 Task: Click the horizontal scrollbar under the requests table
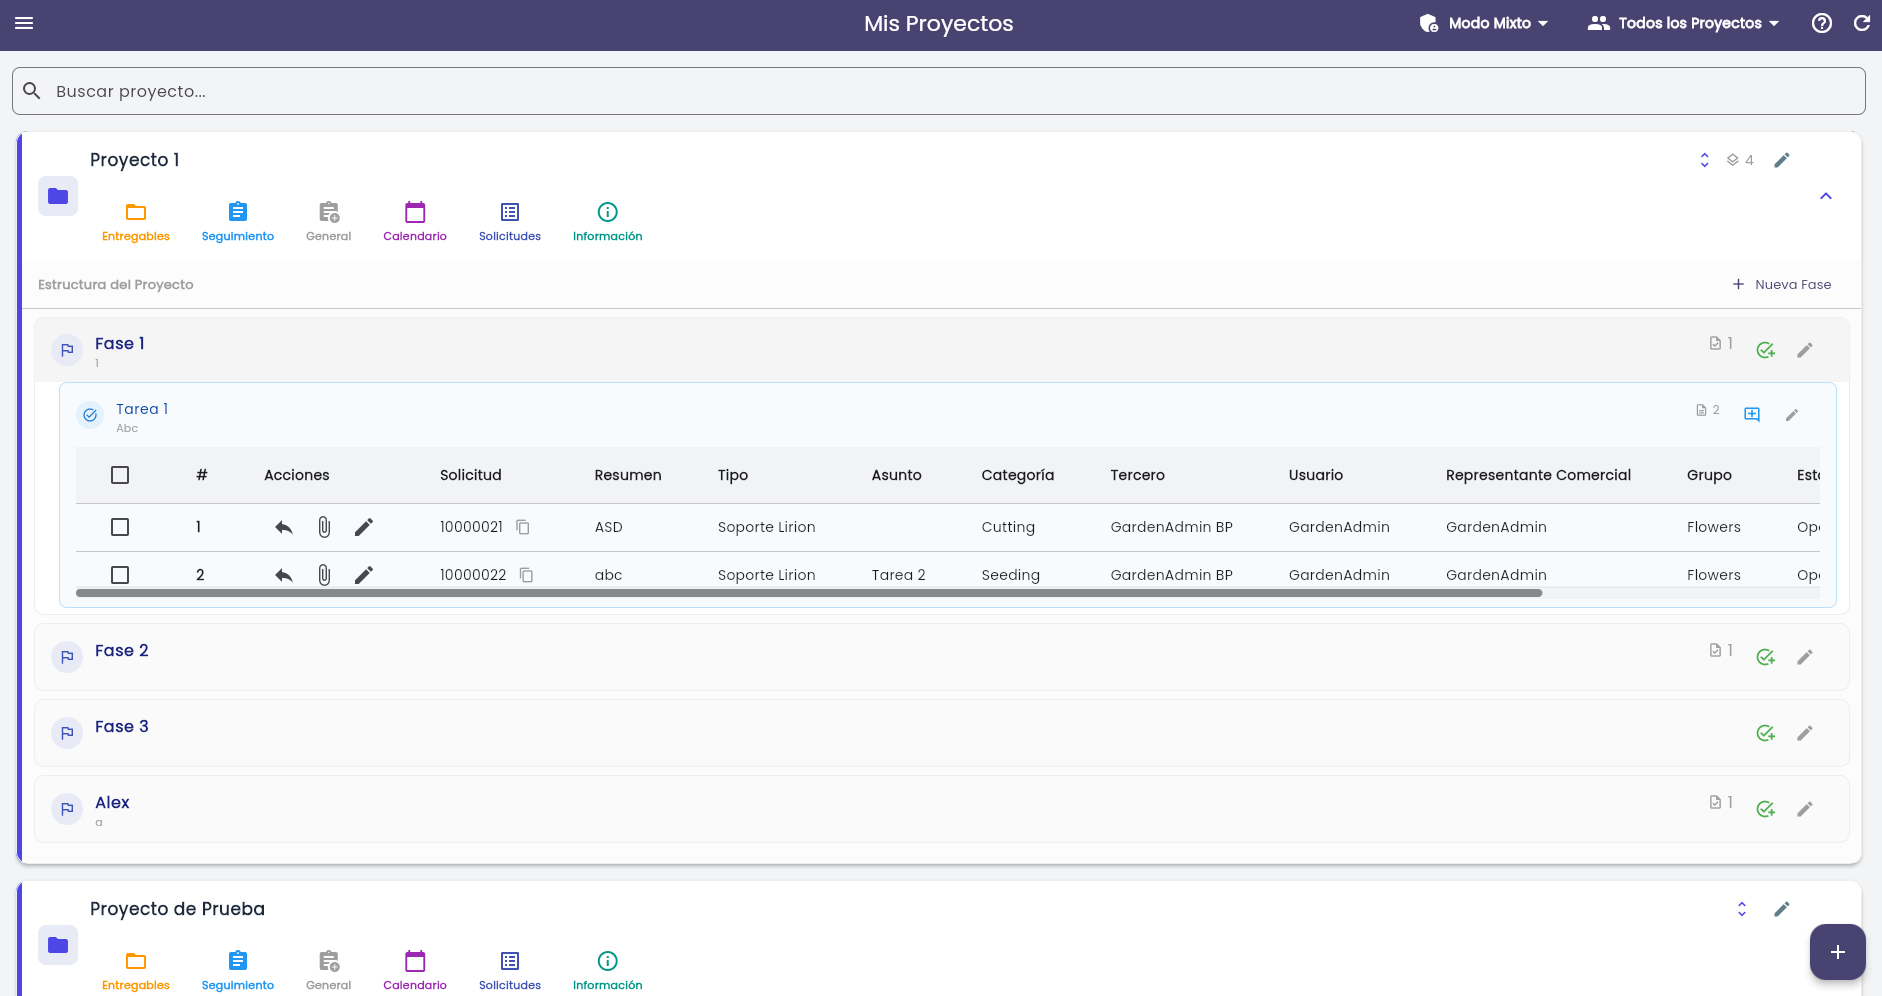pos(809,593)
